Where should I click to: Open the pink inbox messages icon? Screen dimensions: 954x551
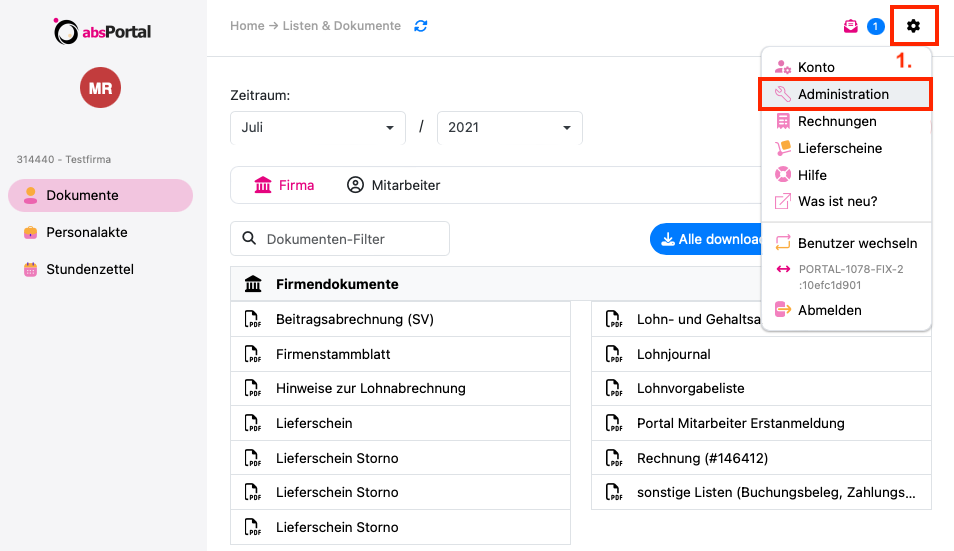[851, 26]
